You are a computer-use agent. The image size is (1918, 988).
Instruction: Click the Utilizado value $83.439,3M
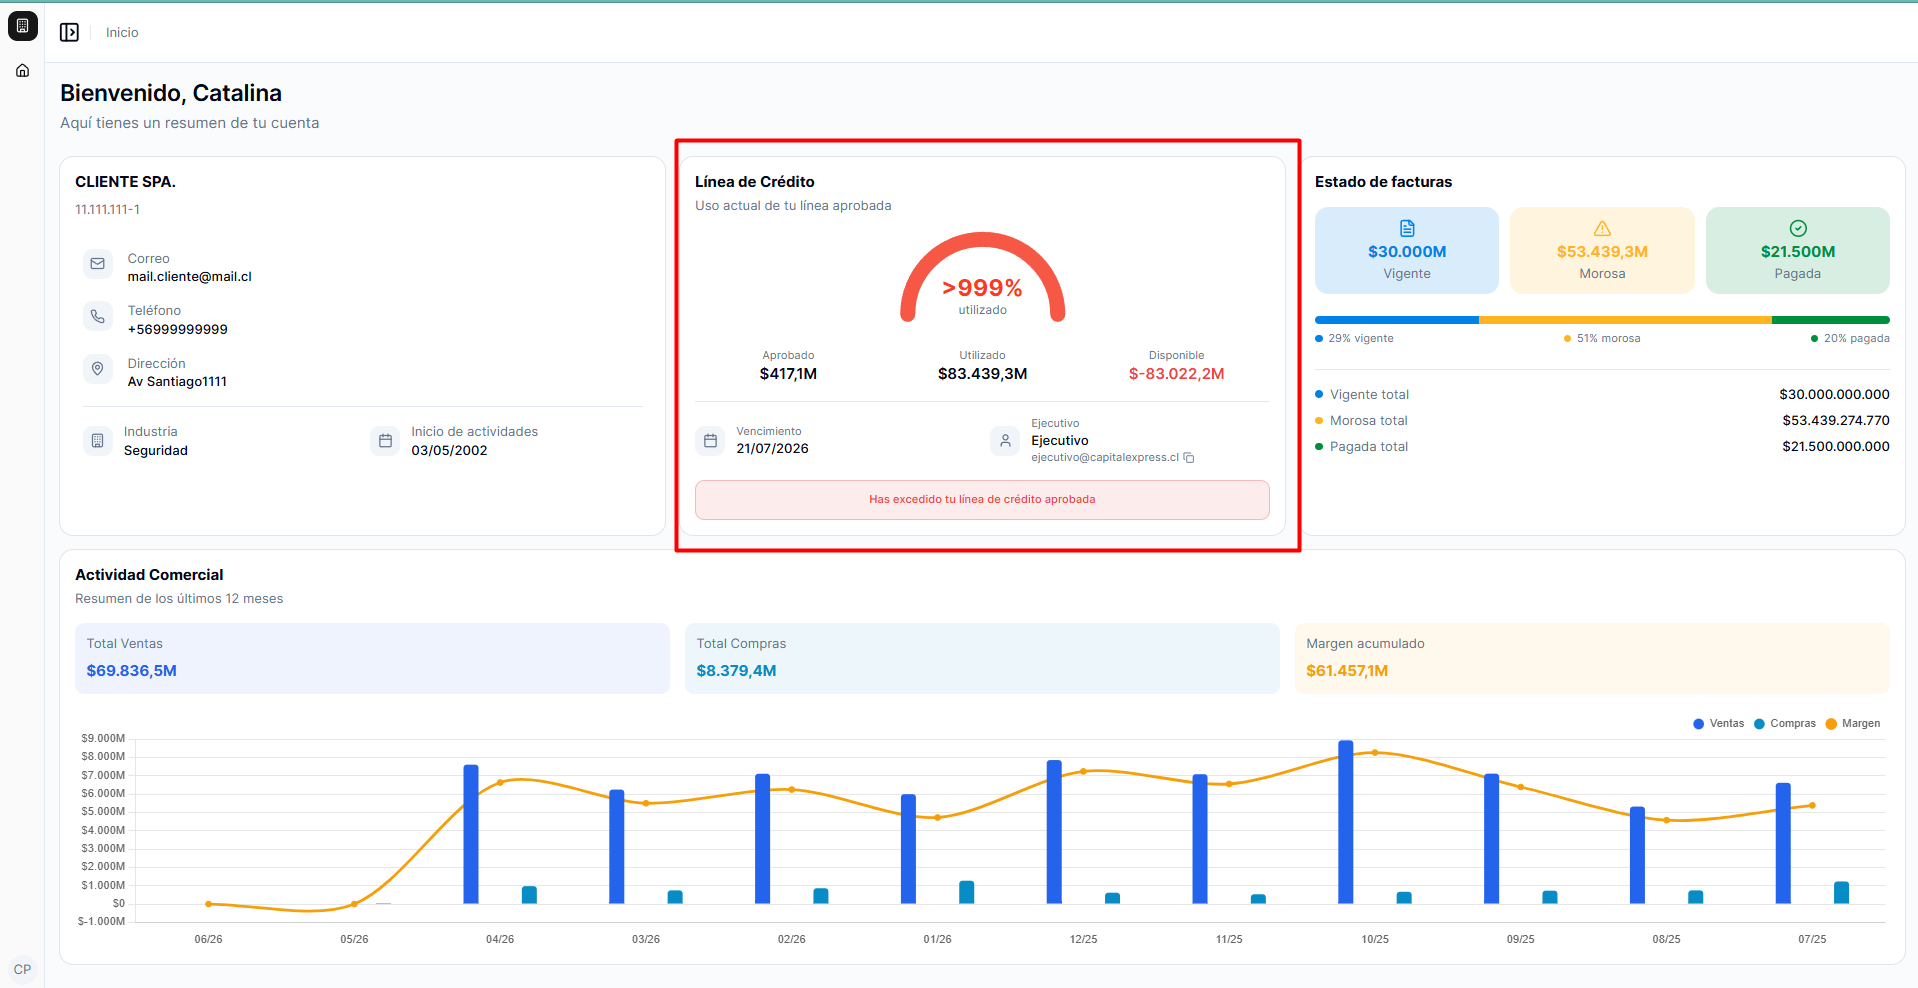pyautogui.click(x=982, y=374)
